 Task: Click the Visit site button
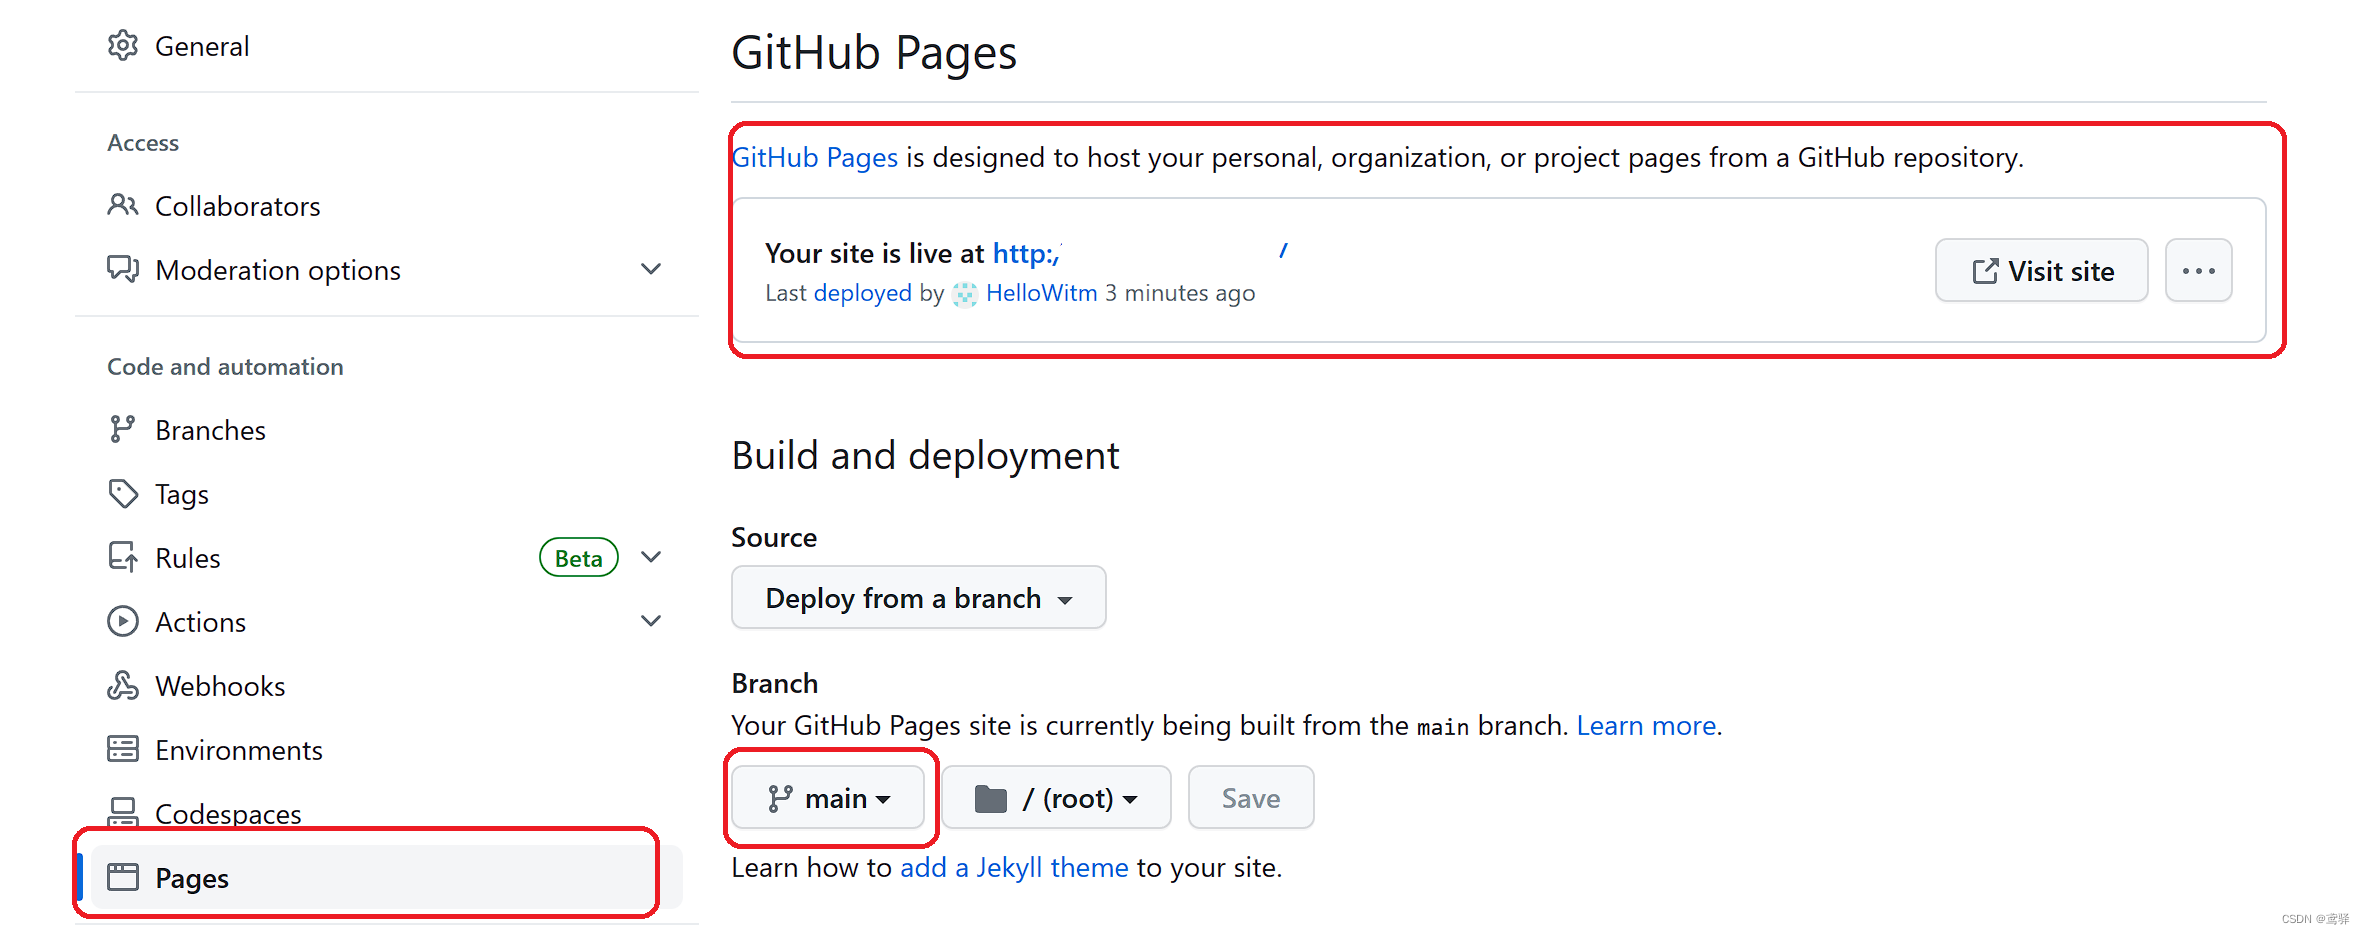[x=2041, y=270]
